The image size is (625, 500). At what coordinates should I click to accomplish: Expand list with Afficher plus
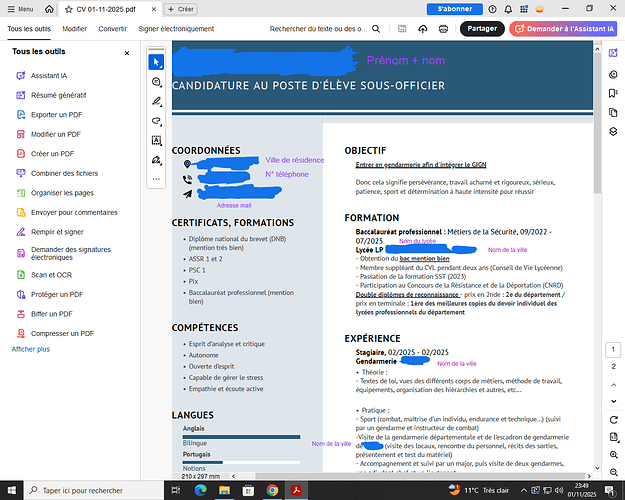[30, 349]
